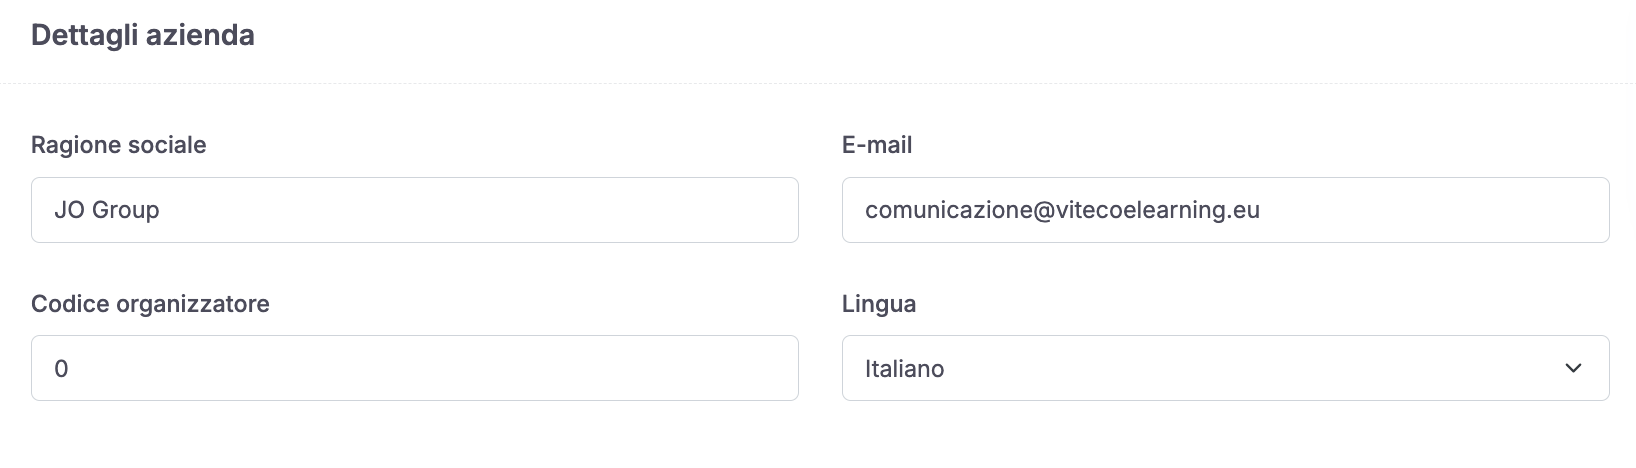Screen dimensions: 1636x468
Task: Click the E-mail label
Action: click(x=877, y=145)
